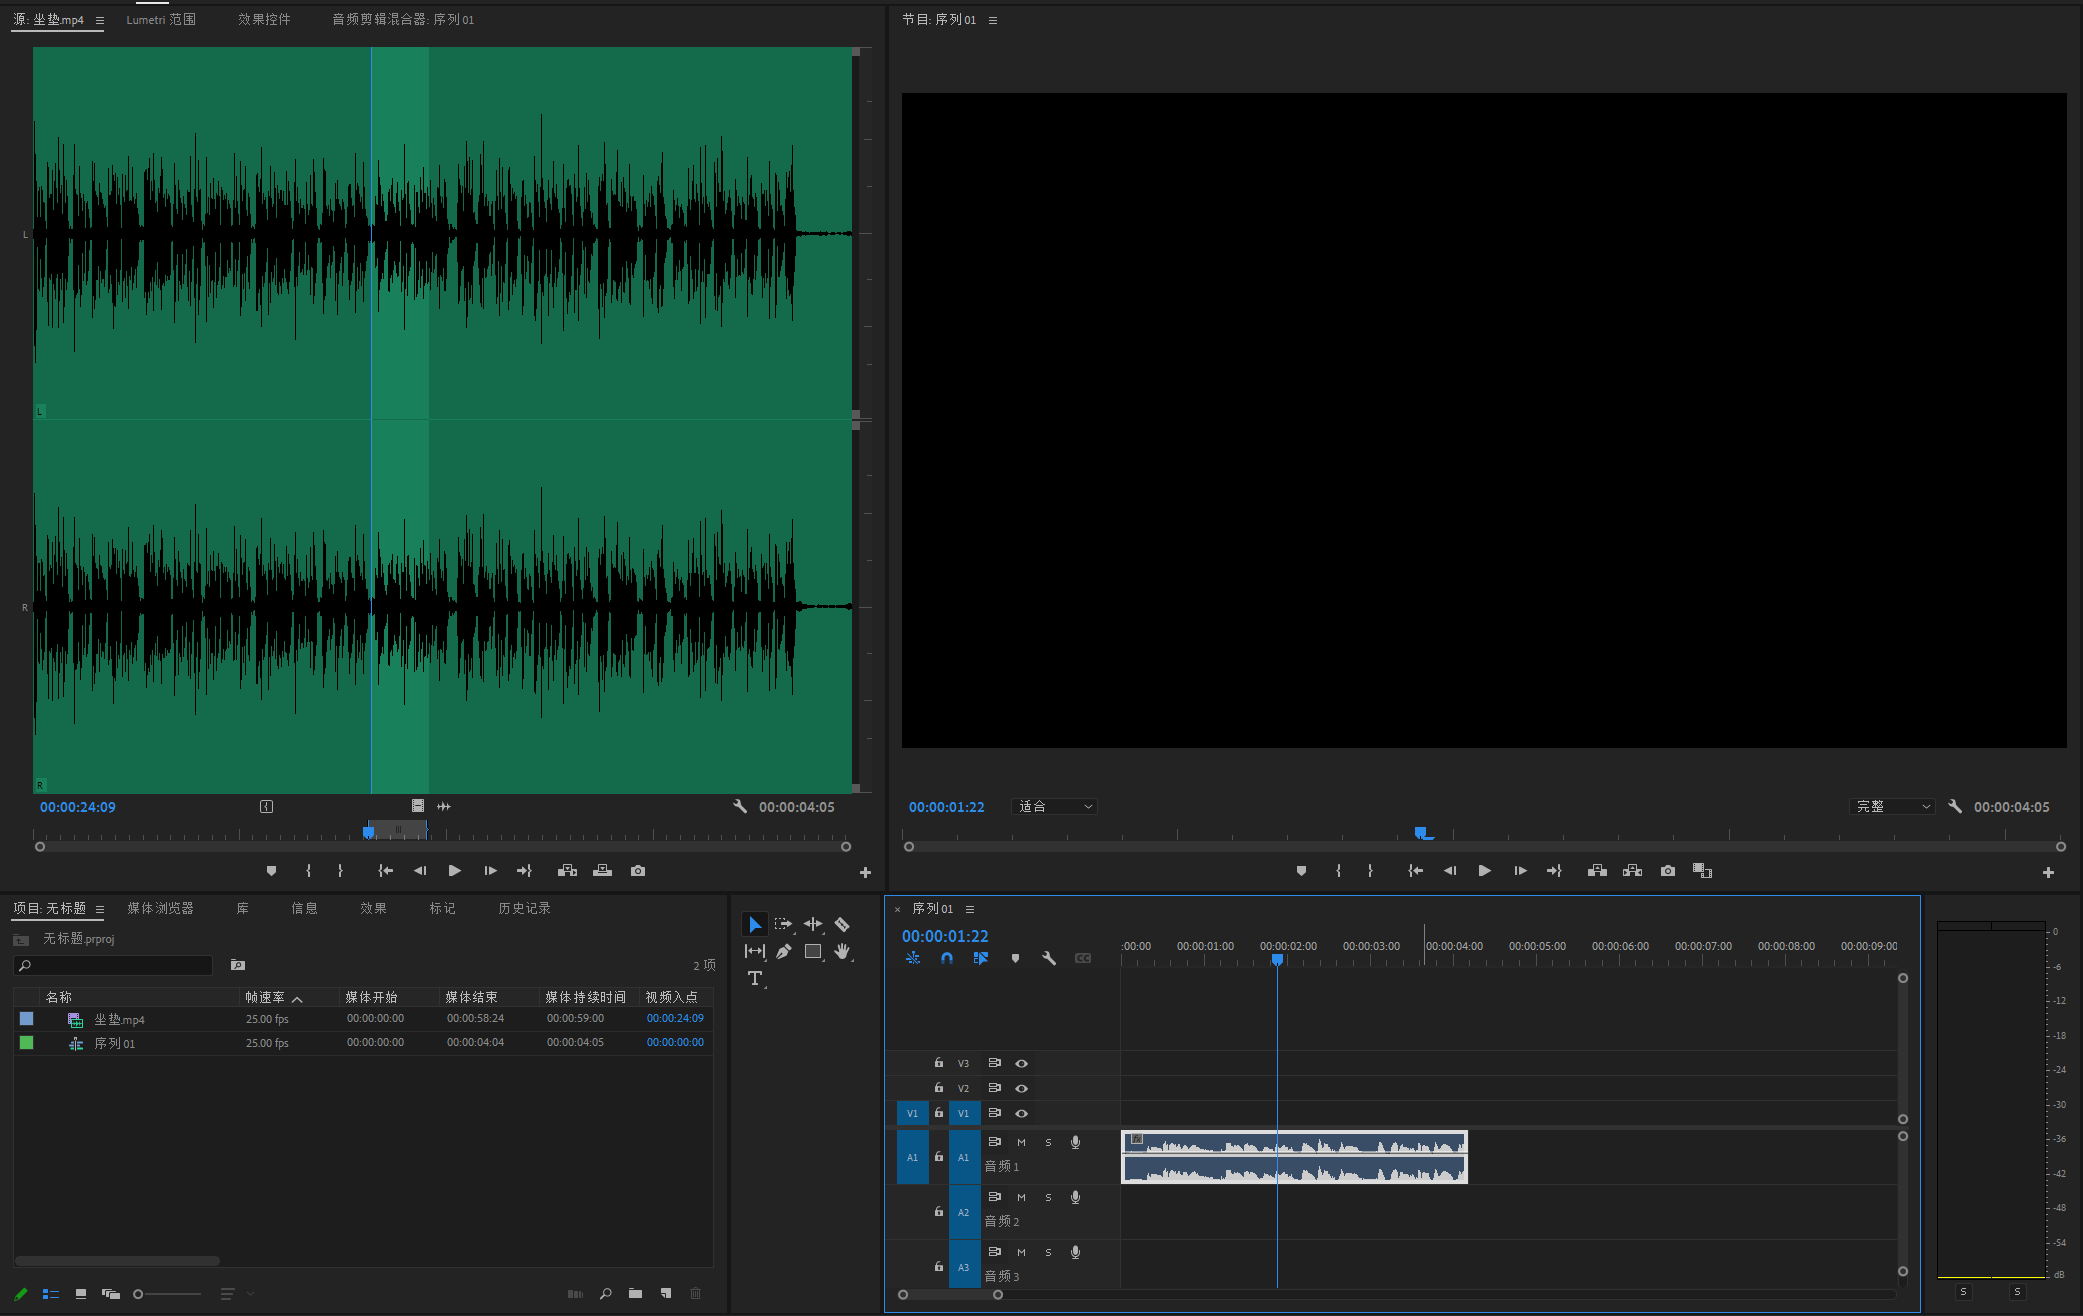Mute audio track A1
Image resolution: width=2083 pixels, height=1316 pixels.
click(x=1021, y=1142)
